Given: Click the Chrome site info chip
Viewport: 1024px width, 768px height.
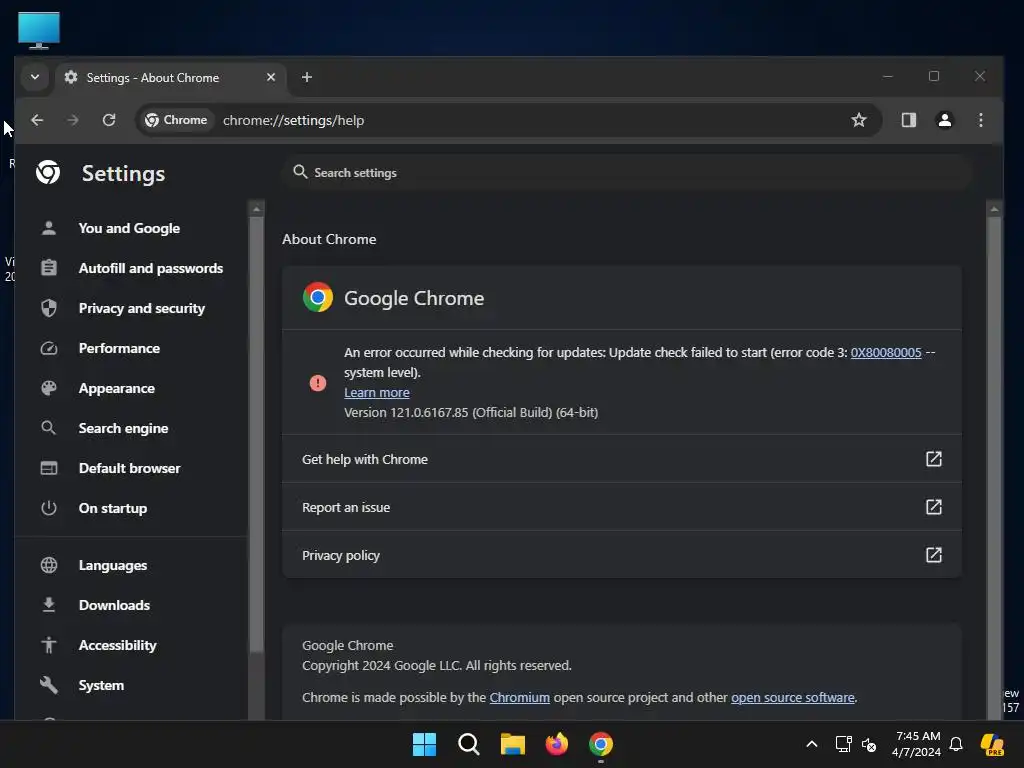Looking at the screenshot, I should click(x=176, y=120).
